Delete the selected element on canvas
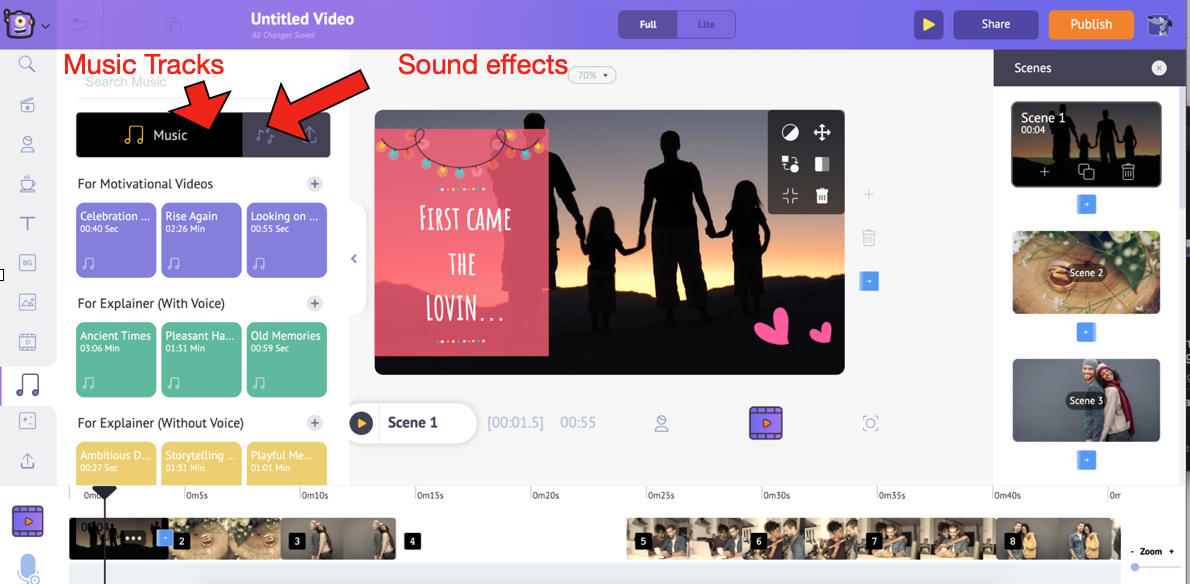The height and width of the screenshot is (584, 1190). point(822,196)
